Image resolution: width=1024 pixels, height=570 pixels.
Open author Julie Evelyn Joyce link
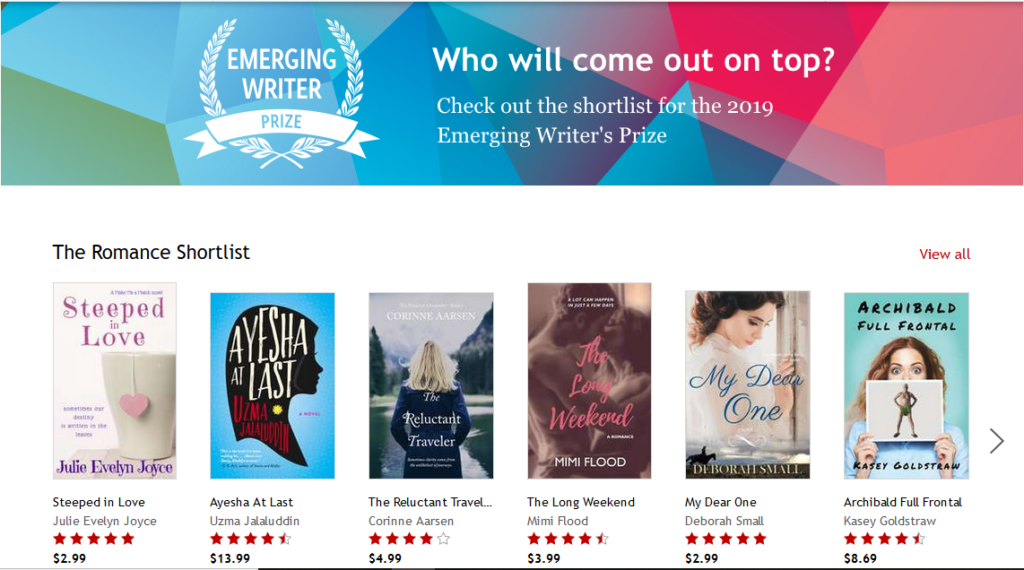[104, 521]
